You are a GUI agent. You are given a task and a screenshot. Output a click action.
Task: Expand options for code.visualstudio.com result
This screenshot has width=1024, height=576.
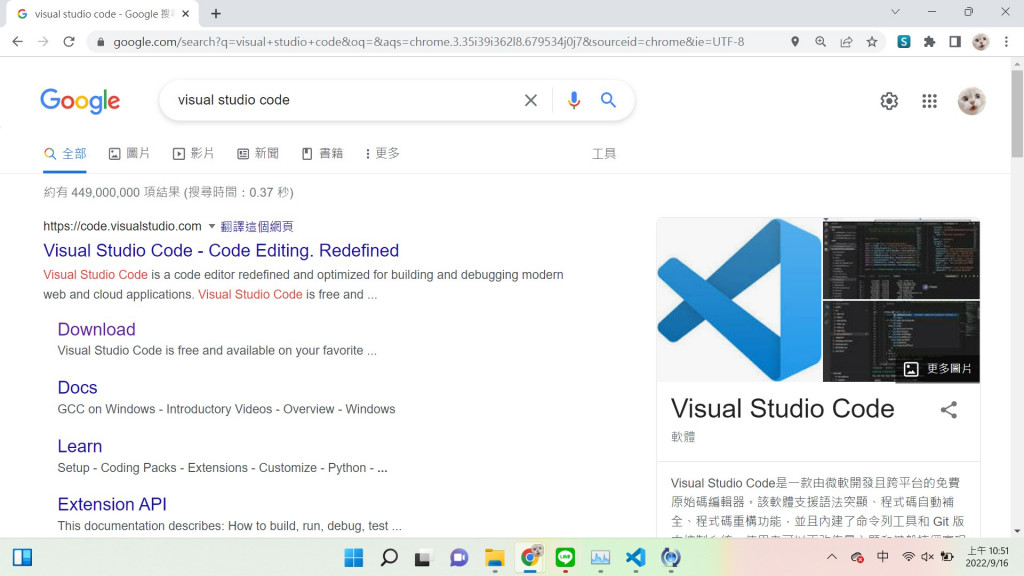tap(212, 227)
